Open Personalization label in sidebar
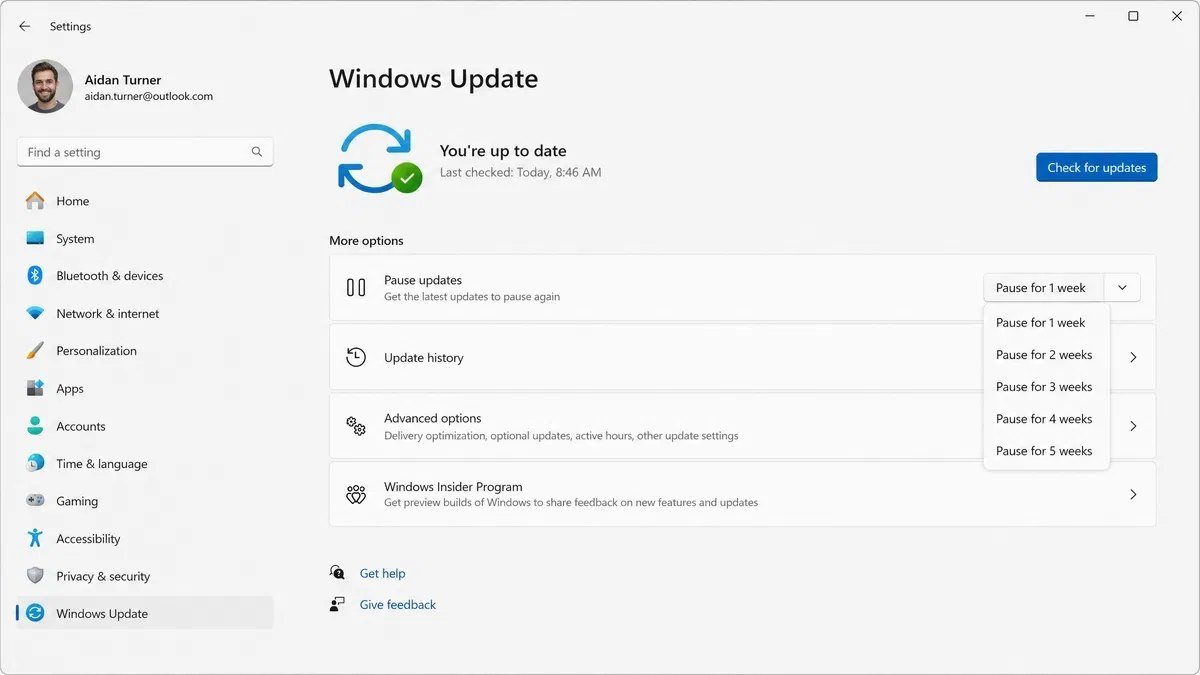 [96, 351]
